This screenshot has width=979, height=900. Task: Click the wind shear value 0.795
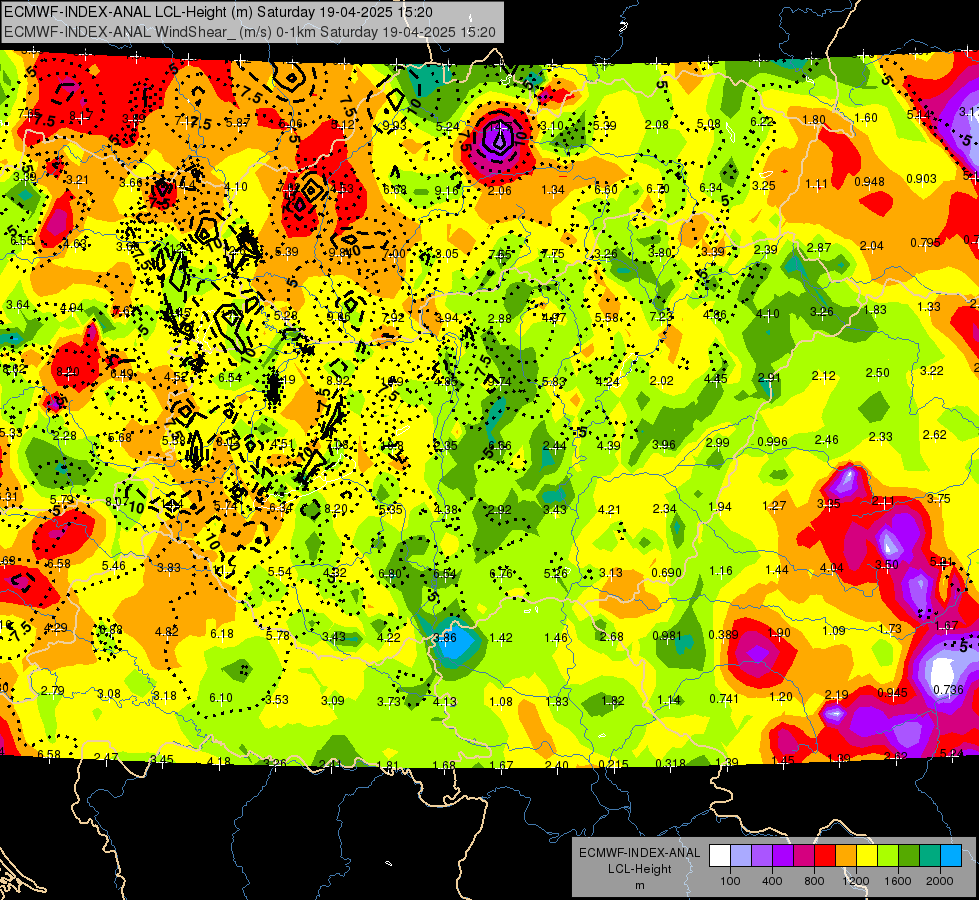point(925,242)
